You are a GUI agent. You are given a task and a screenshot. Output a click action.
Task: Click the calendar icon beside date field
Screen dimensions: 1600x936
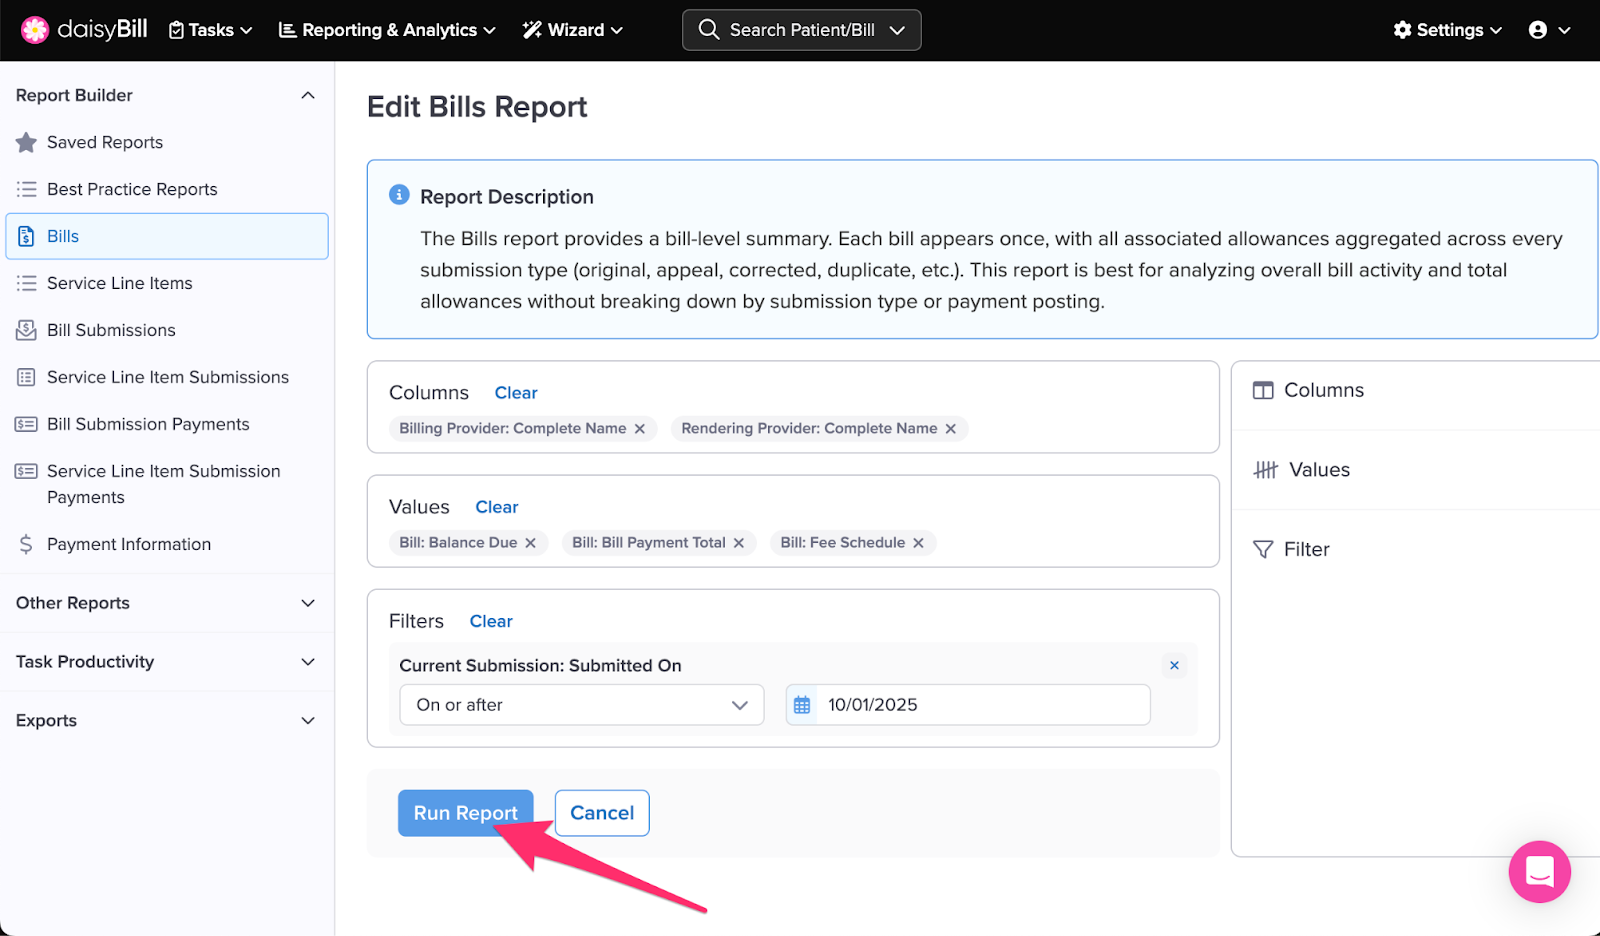coord(802,705)
